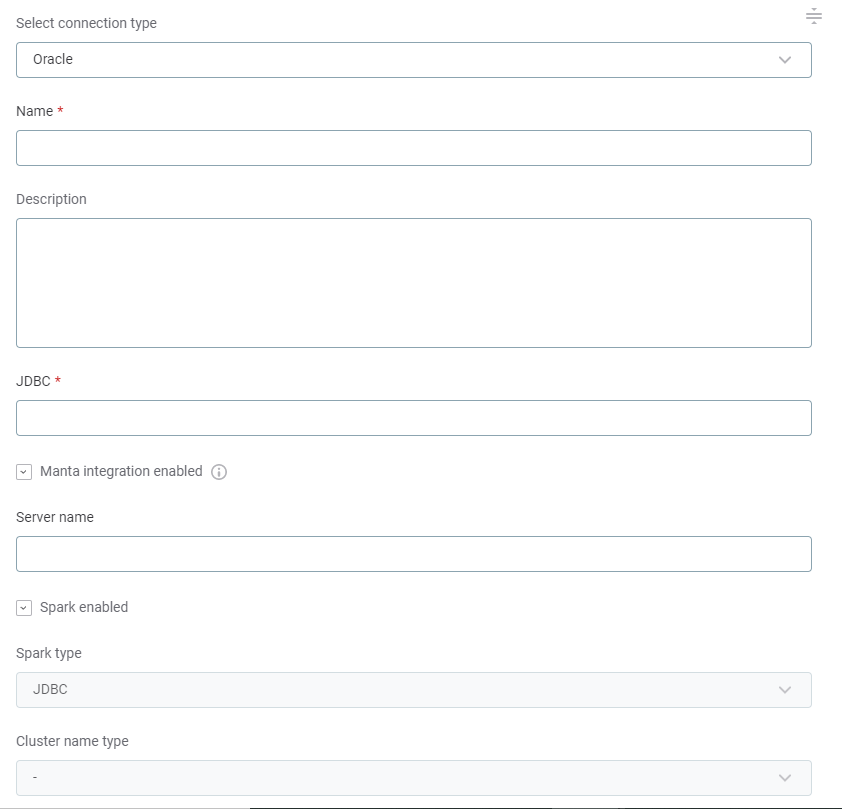Click the 'Description' field label
Screen dimensions: 842x809
51,199
